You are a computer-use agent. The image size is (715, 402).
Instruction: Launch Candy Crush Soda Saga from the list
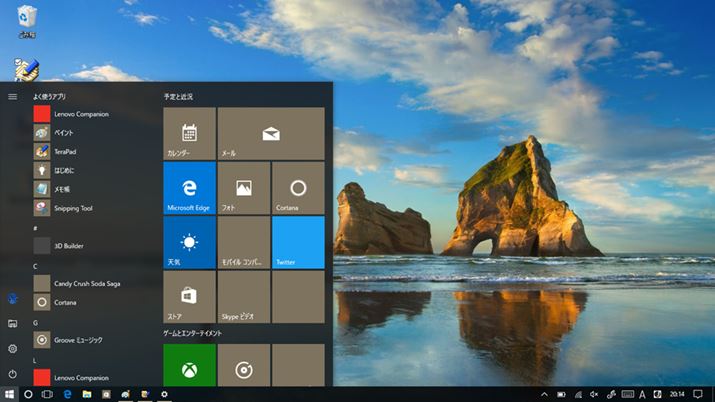tap(85, 284)
